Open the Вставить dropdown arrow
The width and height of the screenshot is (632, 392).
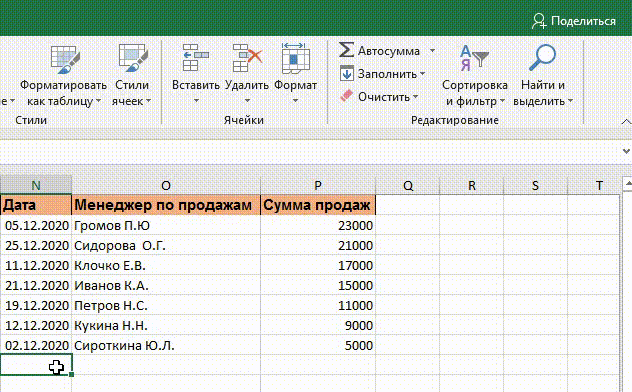[x=196, y=101]
